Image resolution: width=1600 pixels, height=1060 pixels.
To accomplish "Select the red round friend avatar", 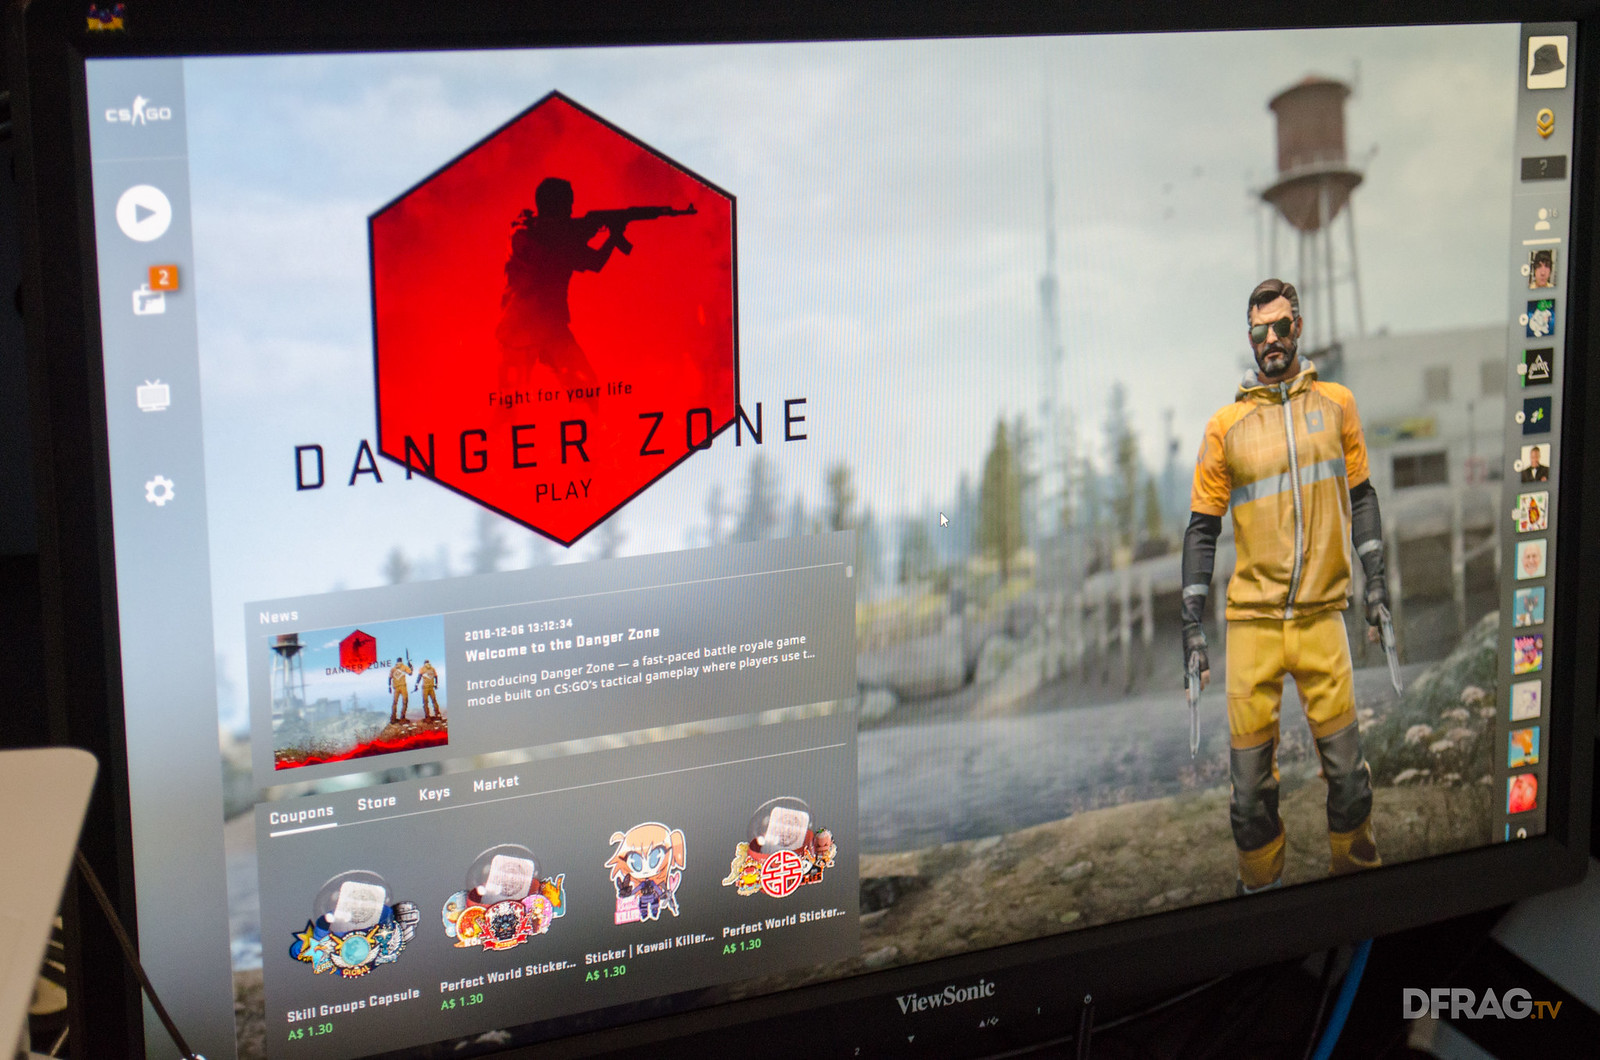I will point(1522,793).
